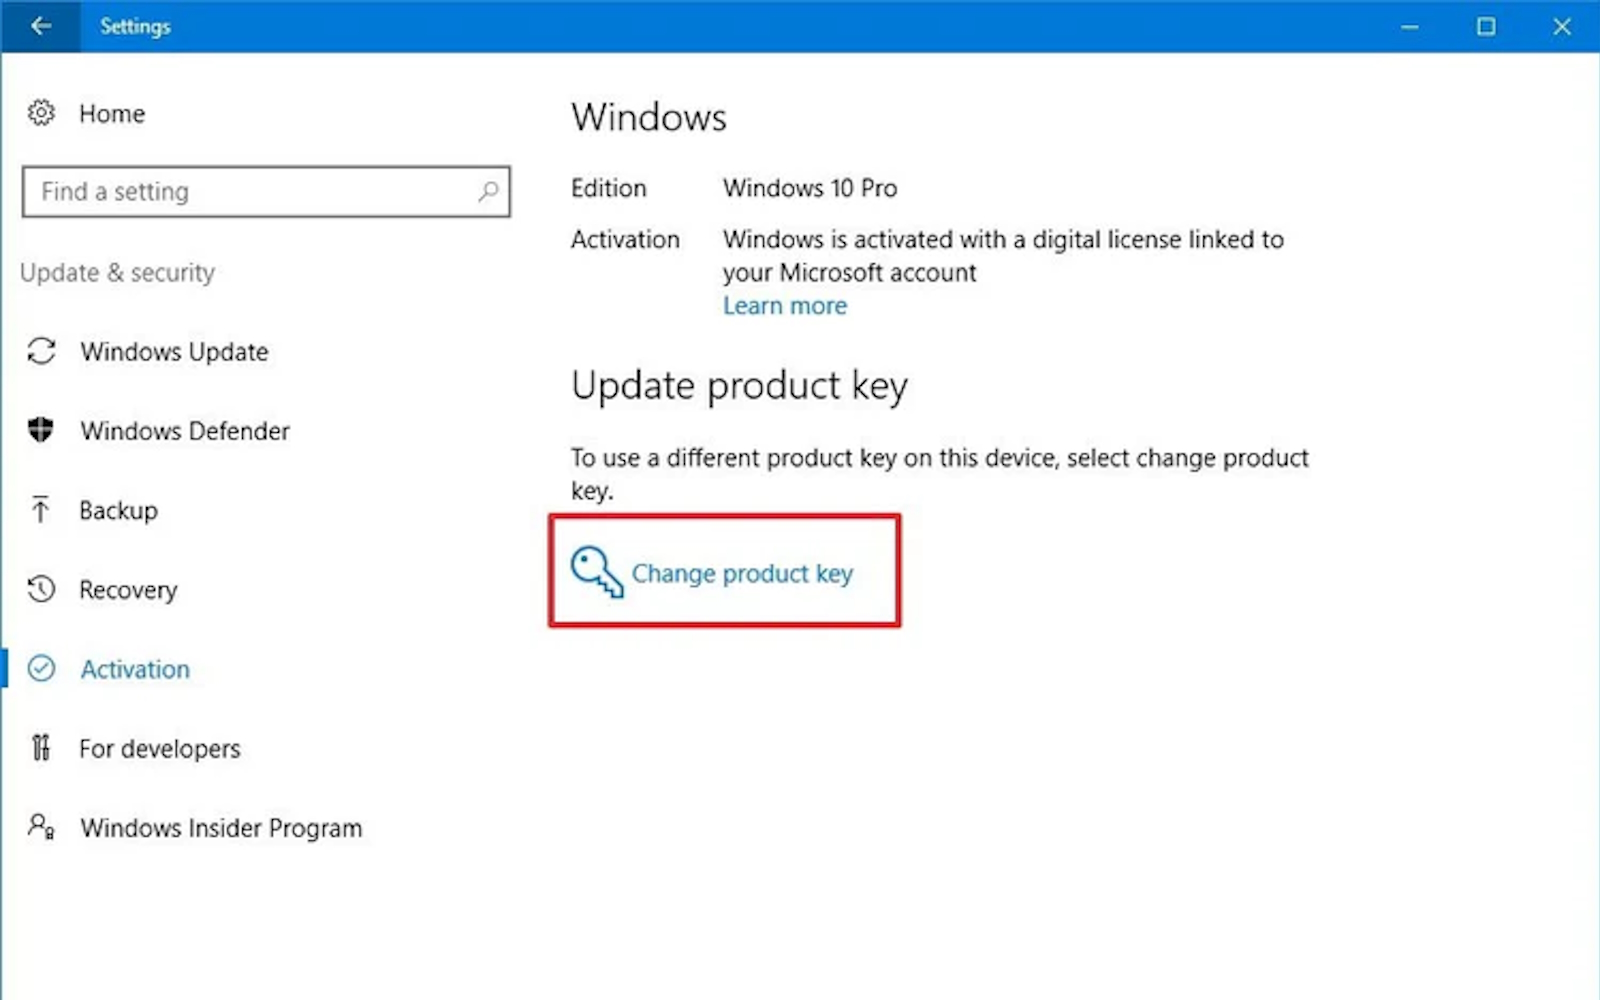Select Recovery in the sidebar
Screen dimensions: 1600x1000
(128, 590)
